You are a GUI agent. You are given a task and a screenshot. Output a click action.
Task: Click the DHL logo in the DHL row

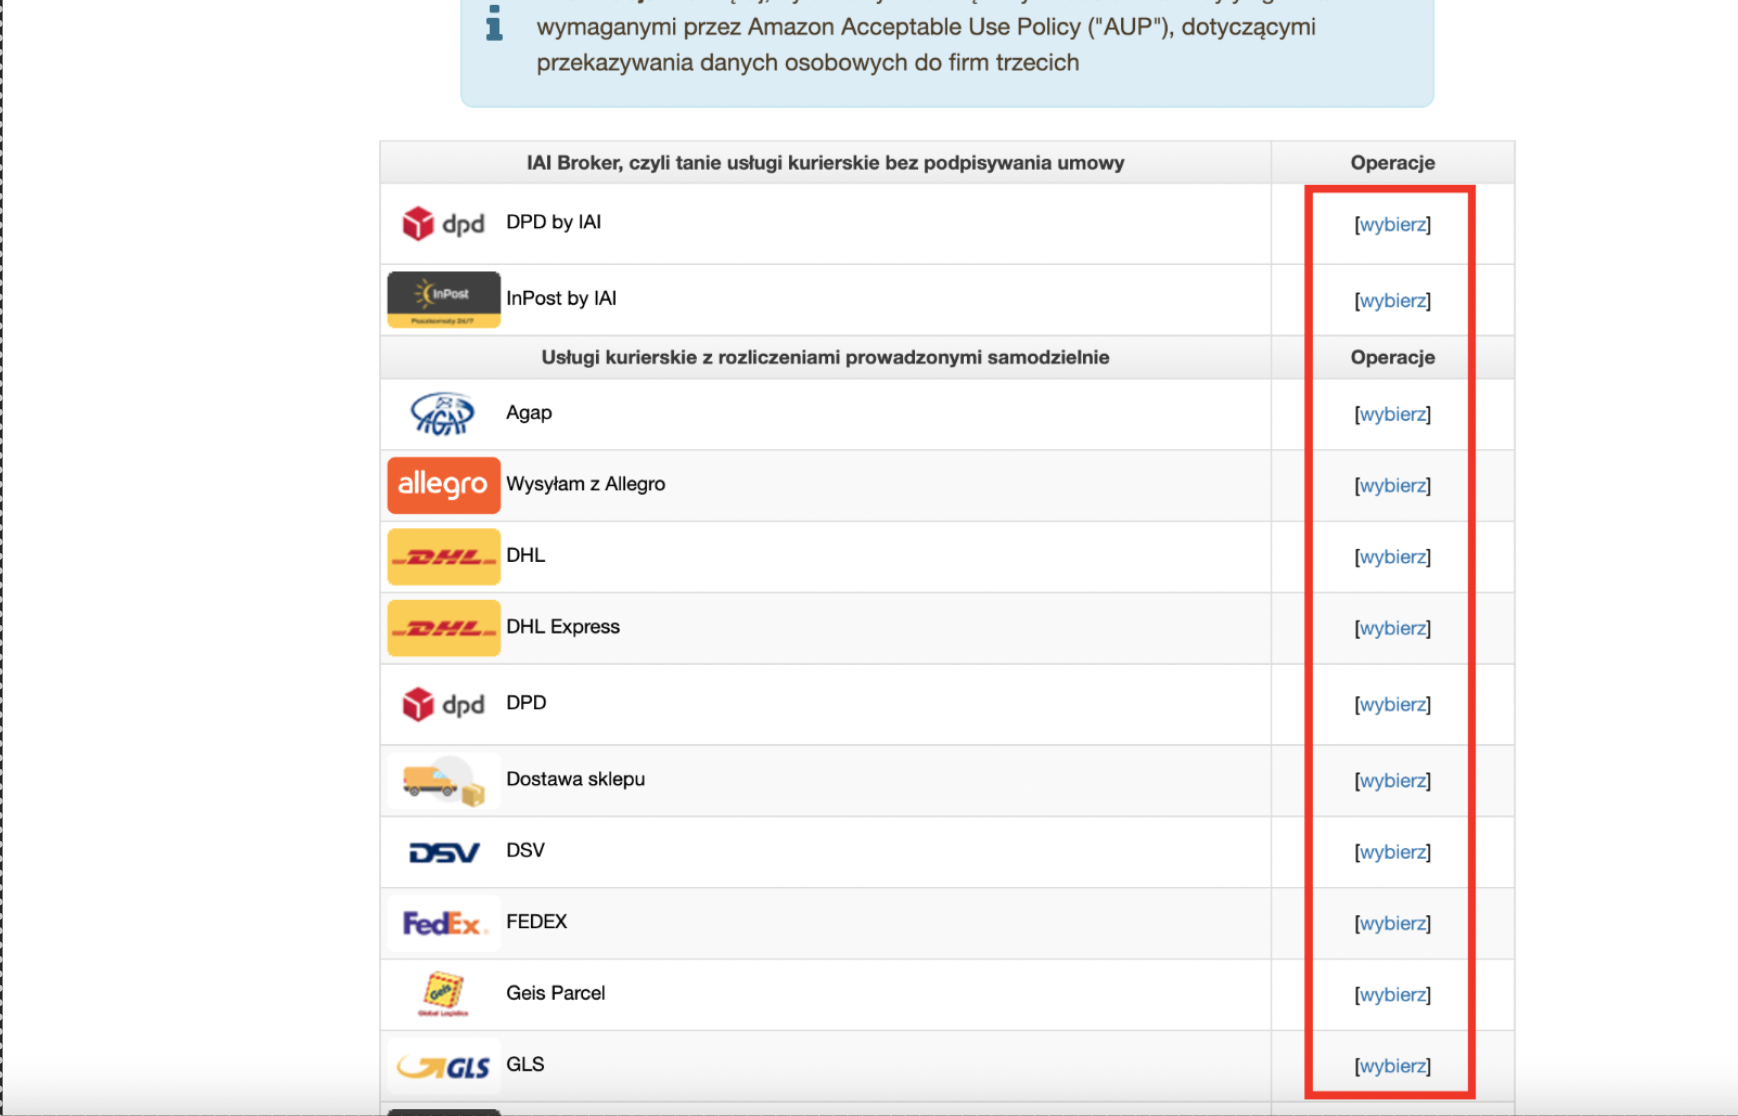click(x=444, y=557)
